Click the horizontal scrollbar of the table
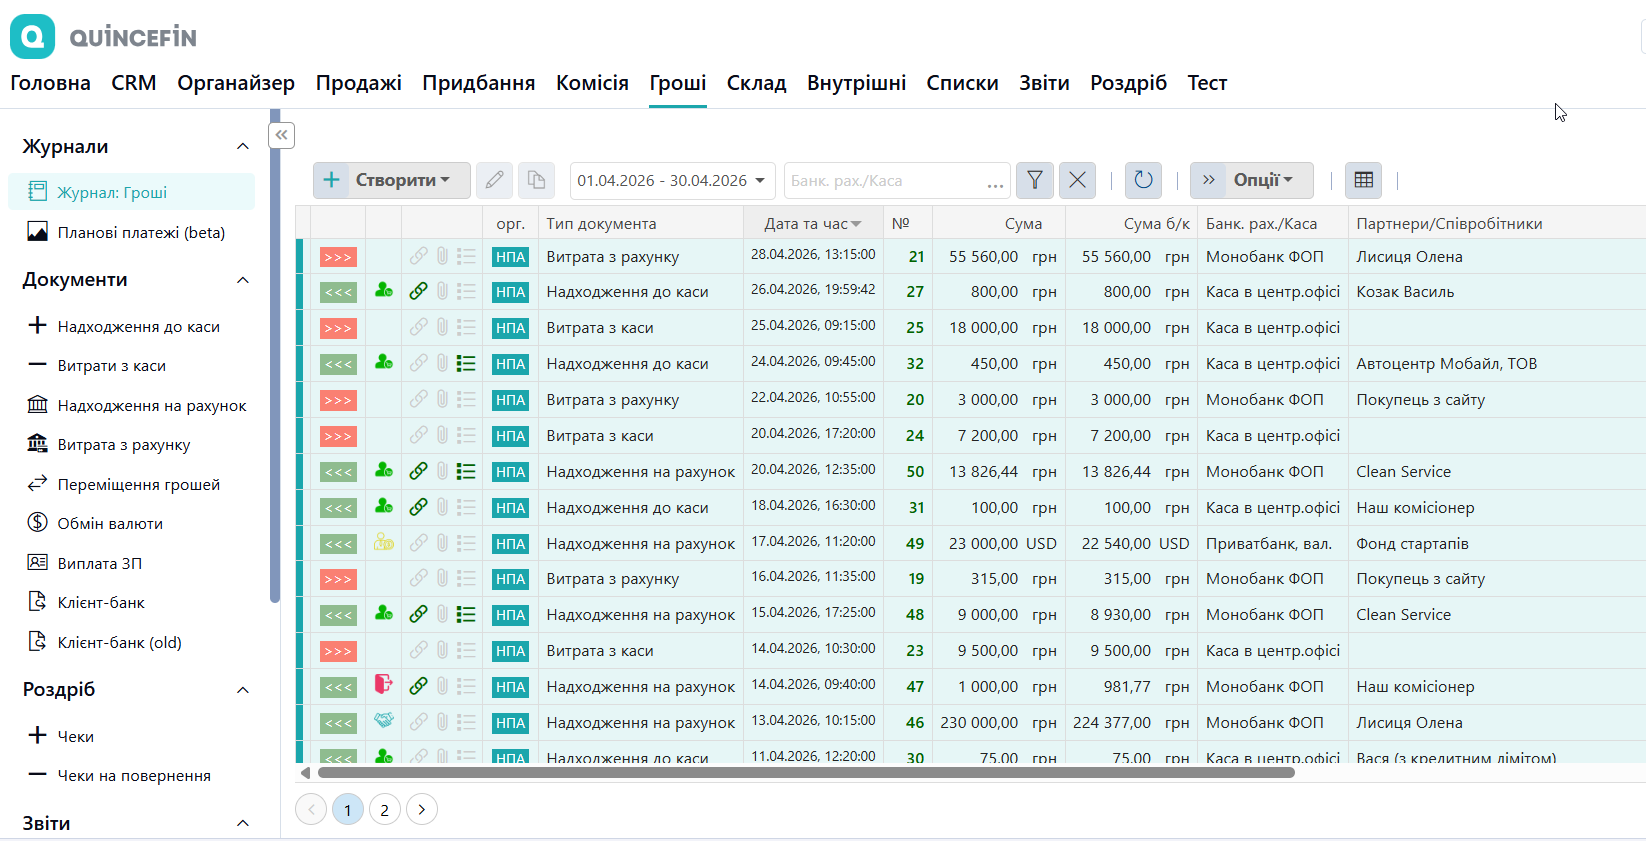 (806, 772)
